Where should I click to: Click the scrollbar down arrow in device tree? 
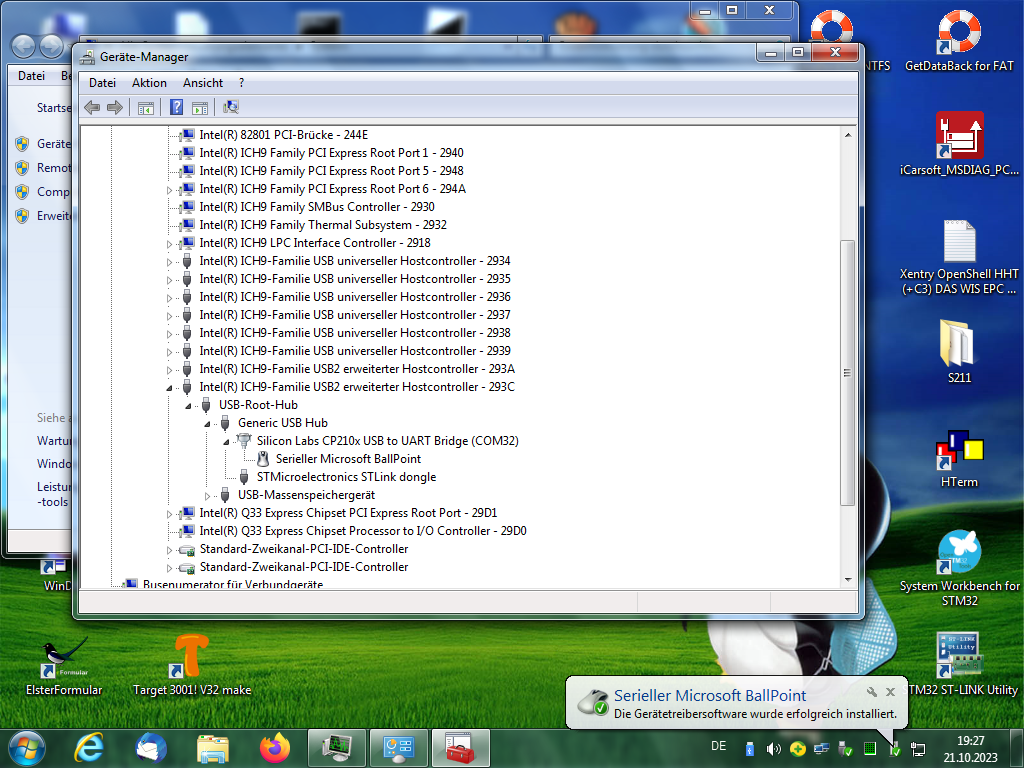tap(848, 579)
